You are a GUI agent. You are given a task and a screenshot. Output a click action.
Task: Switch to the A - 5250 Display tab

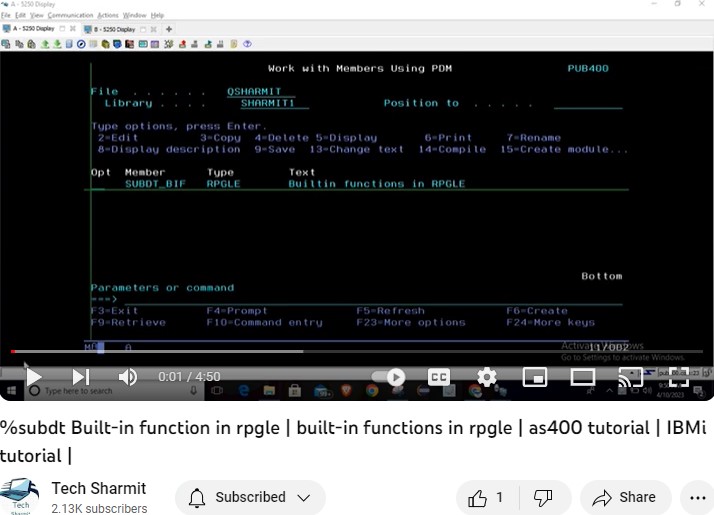[33, 29]
